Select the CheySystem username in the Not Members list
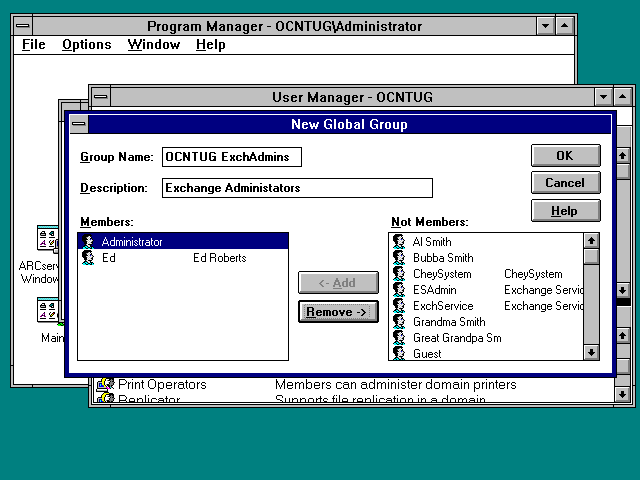The width and height of the screenshot is (640, 480). coord(442,274)
